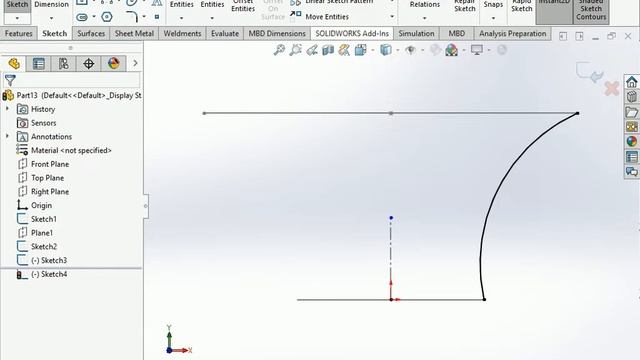640x360 pixels.
Task: Open the ConfigurationManager tab icon
Action: (64, 64)
